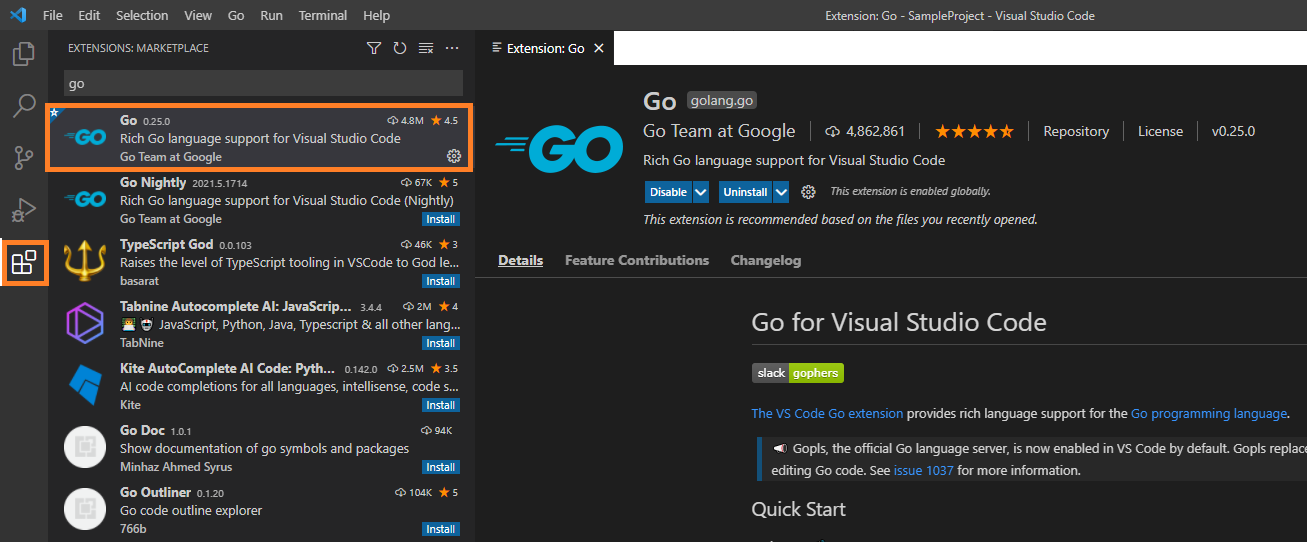Select TypeScript God row title

[x=167, y=244]
